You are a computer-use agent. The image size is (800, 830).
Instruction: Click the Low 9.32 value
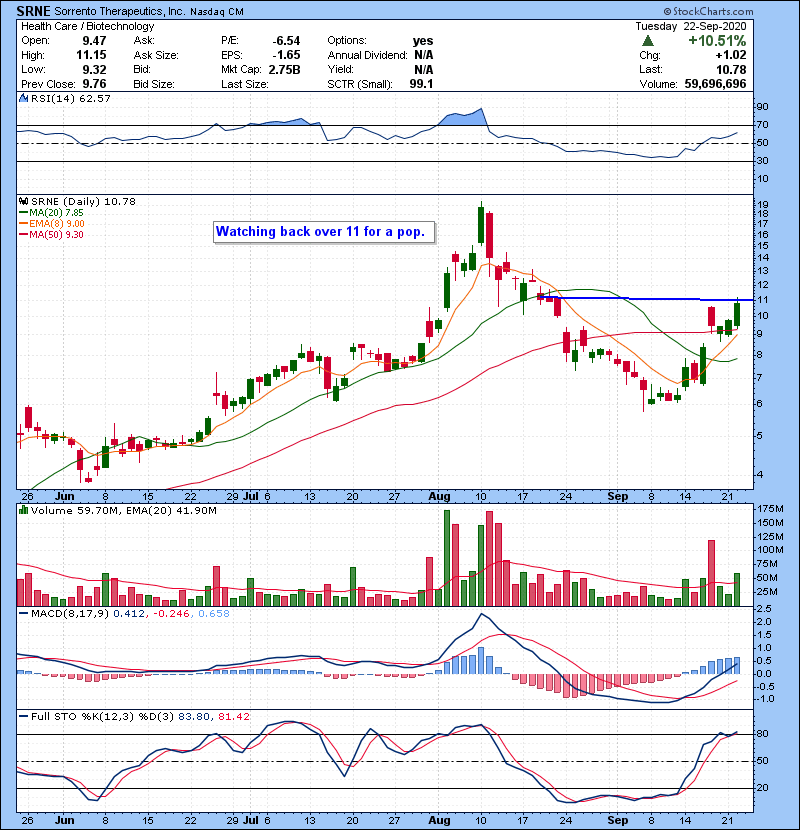(94, 70)
